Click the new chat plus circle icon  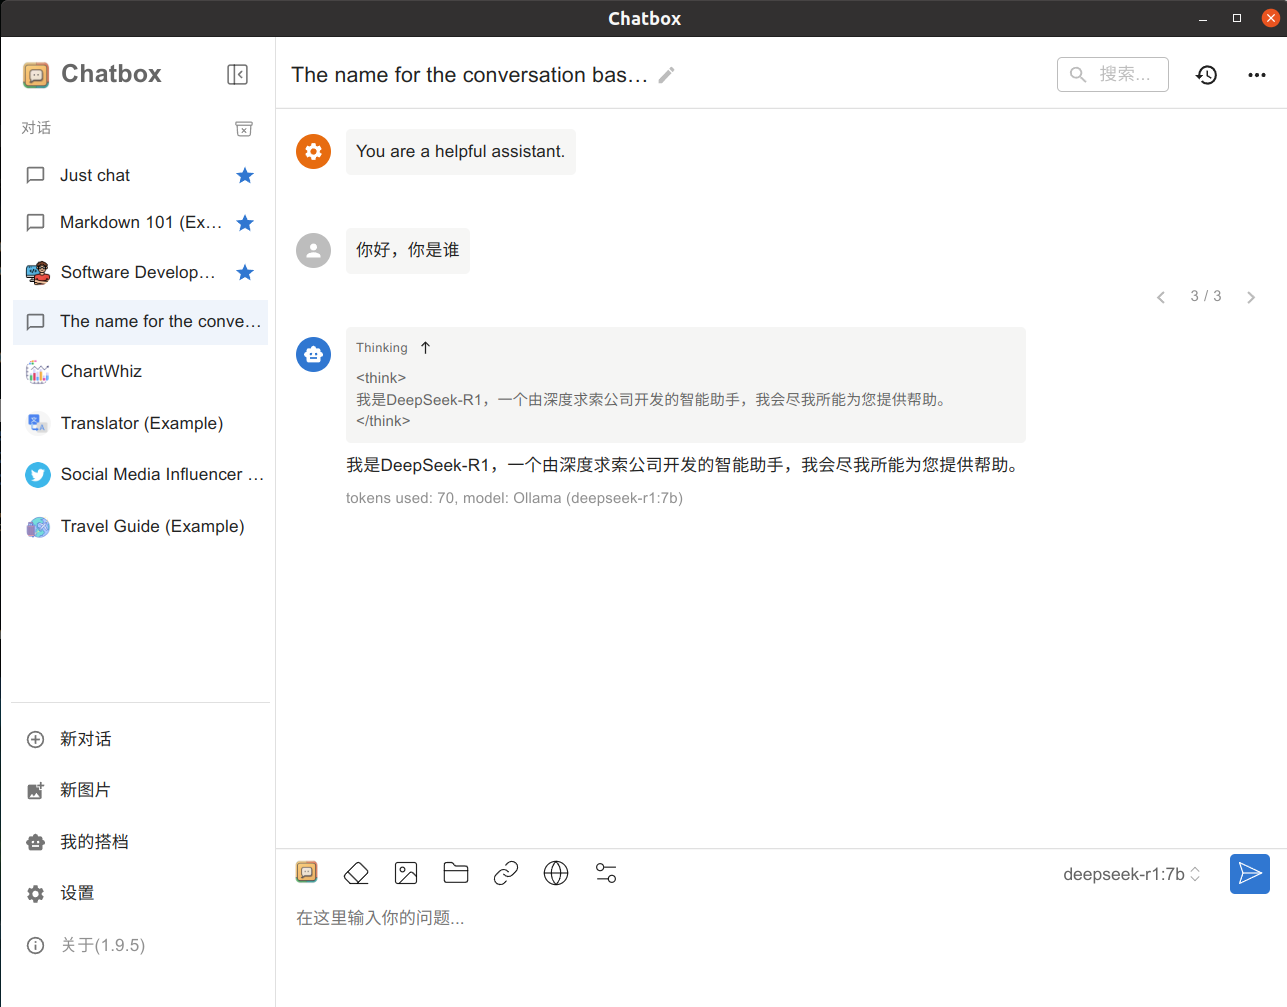tap(36, 739)
